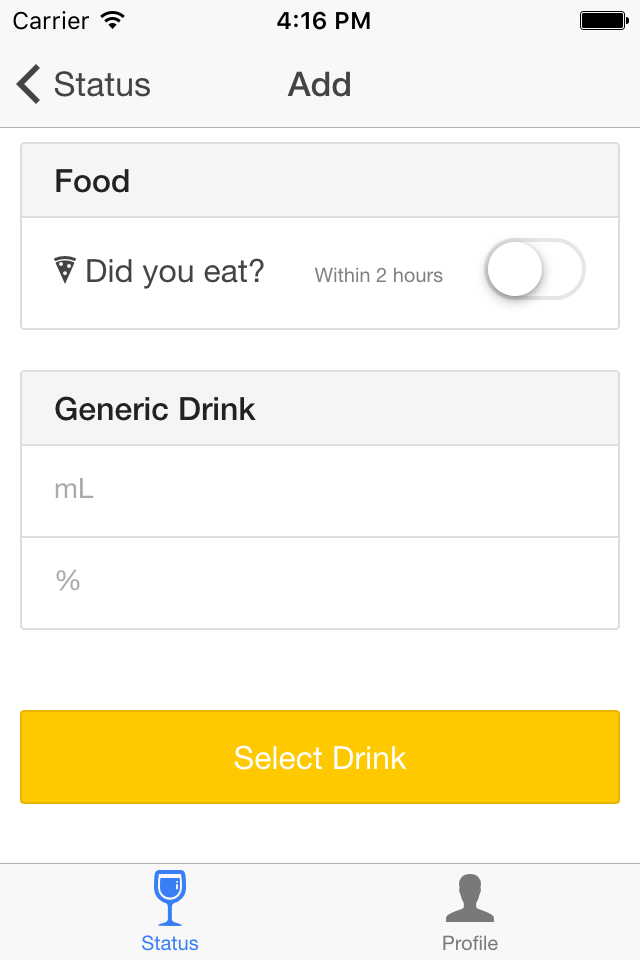
Task: Click the Food section header
Action: pyautogui.click(x=92, y=181)
